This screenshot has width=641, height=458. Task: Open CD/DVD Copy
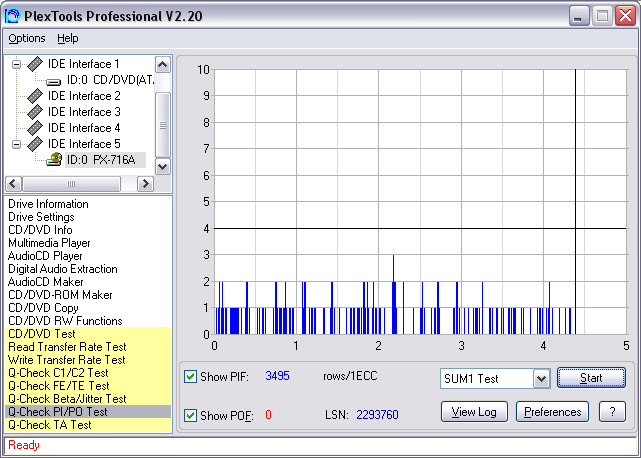43,308
